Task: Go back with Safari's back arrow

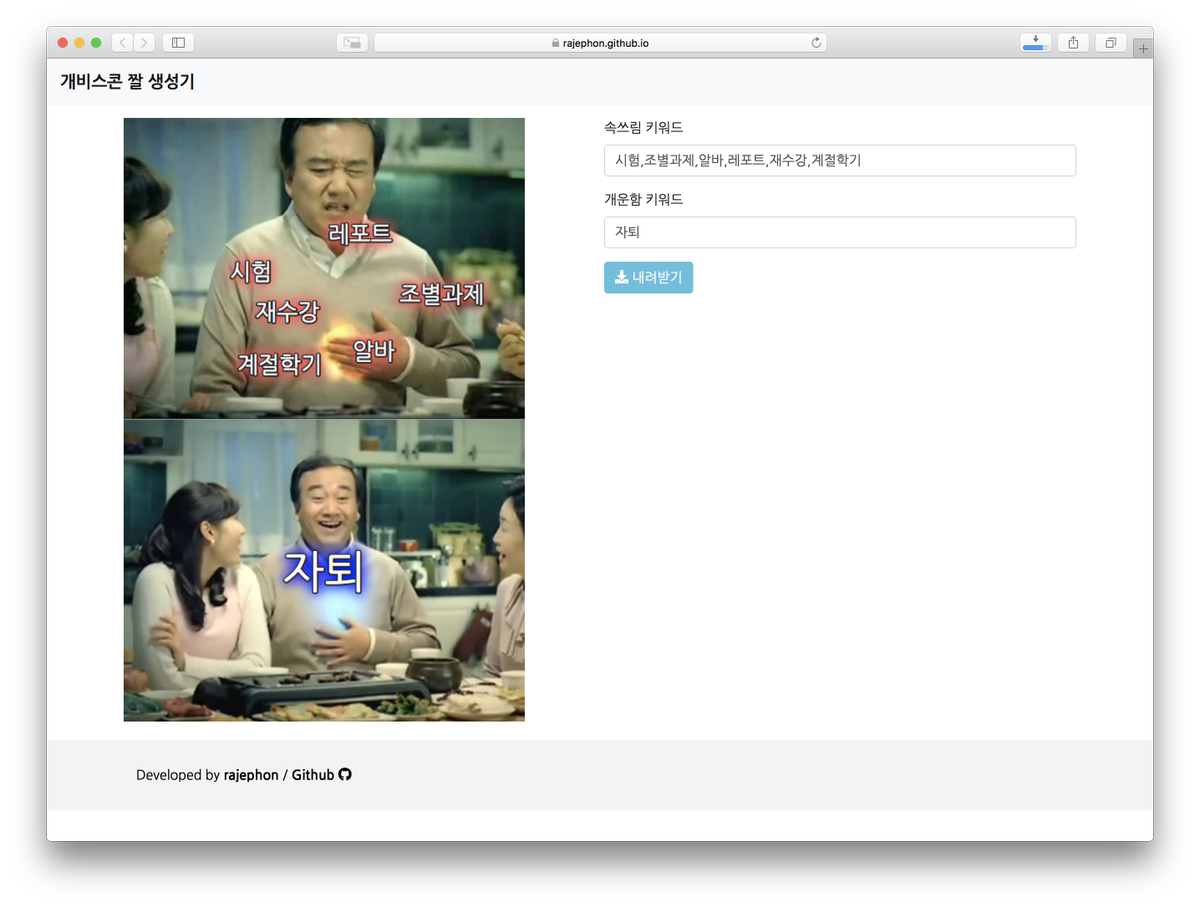Action: click(122, 43)
